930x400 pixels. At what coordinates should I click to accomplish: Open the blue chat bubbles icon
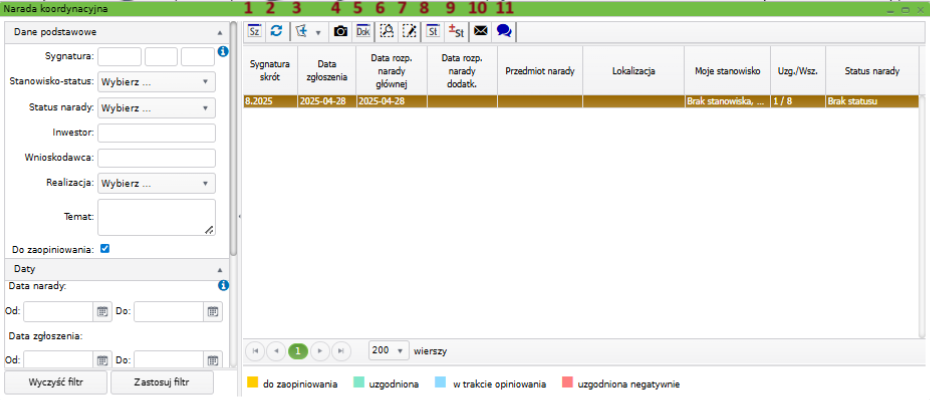pos(504,31)
